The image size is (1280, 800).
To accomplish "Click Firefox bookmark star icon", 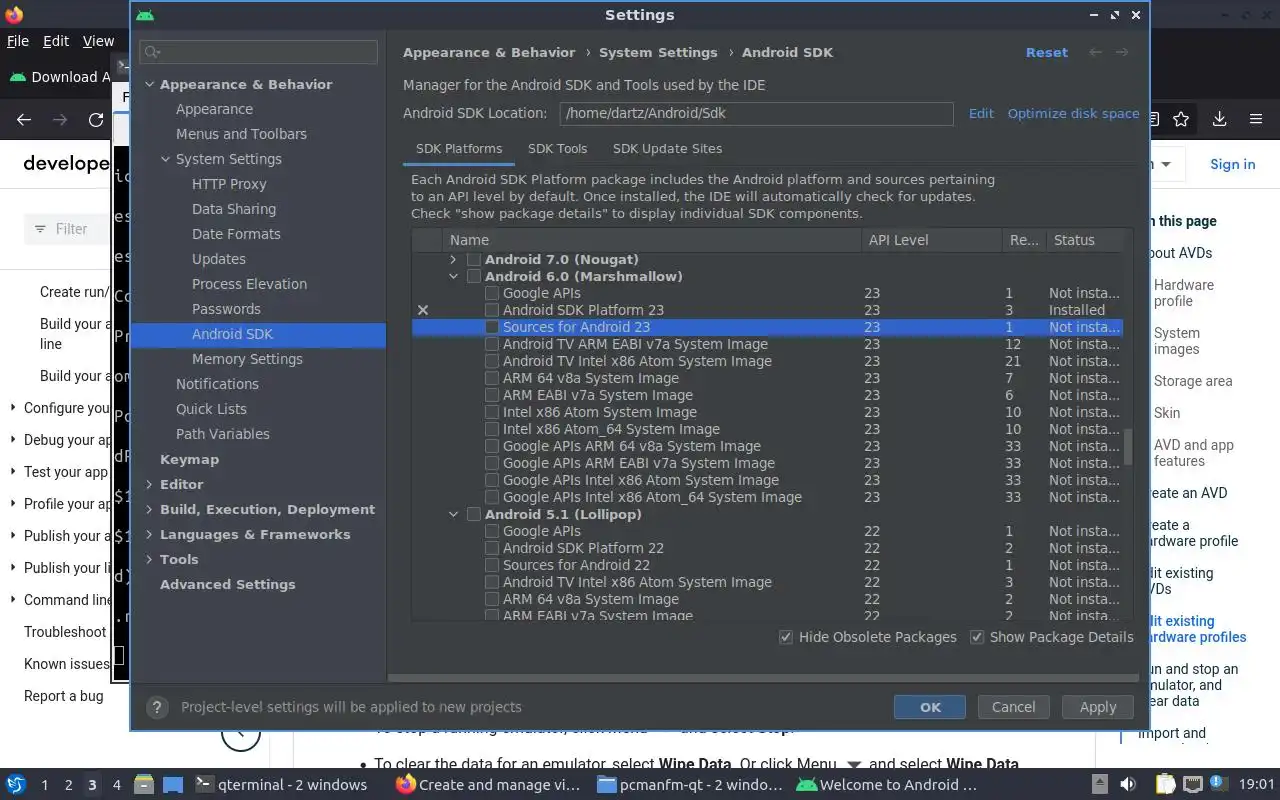I will click(1181, 119).
